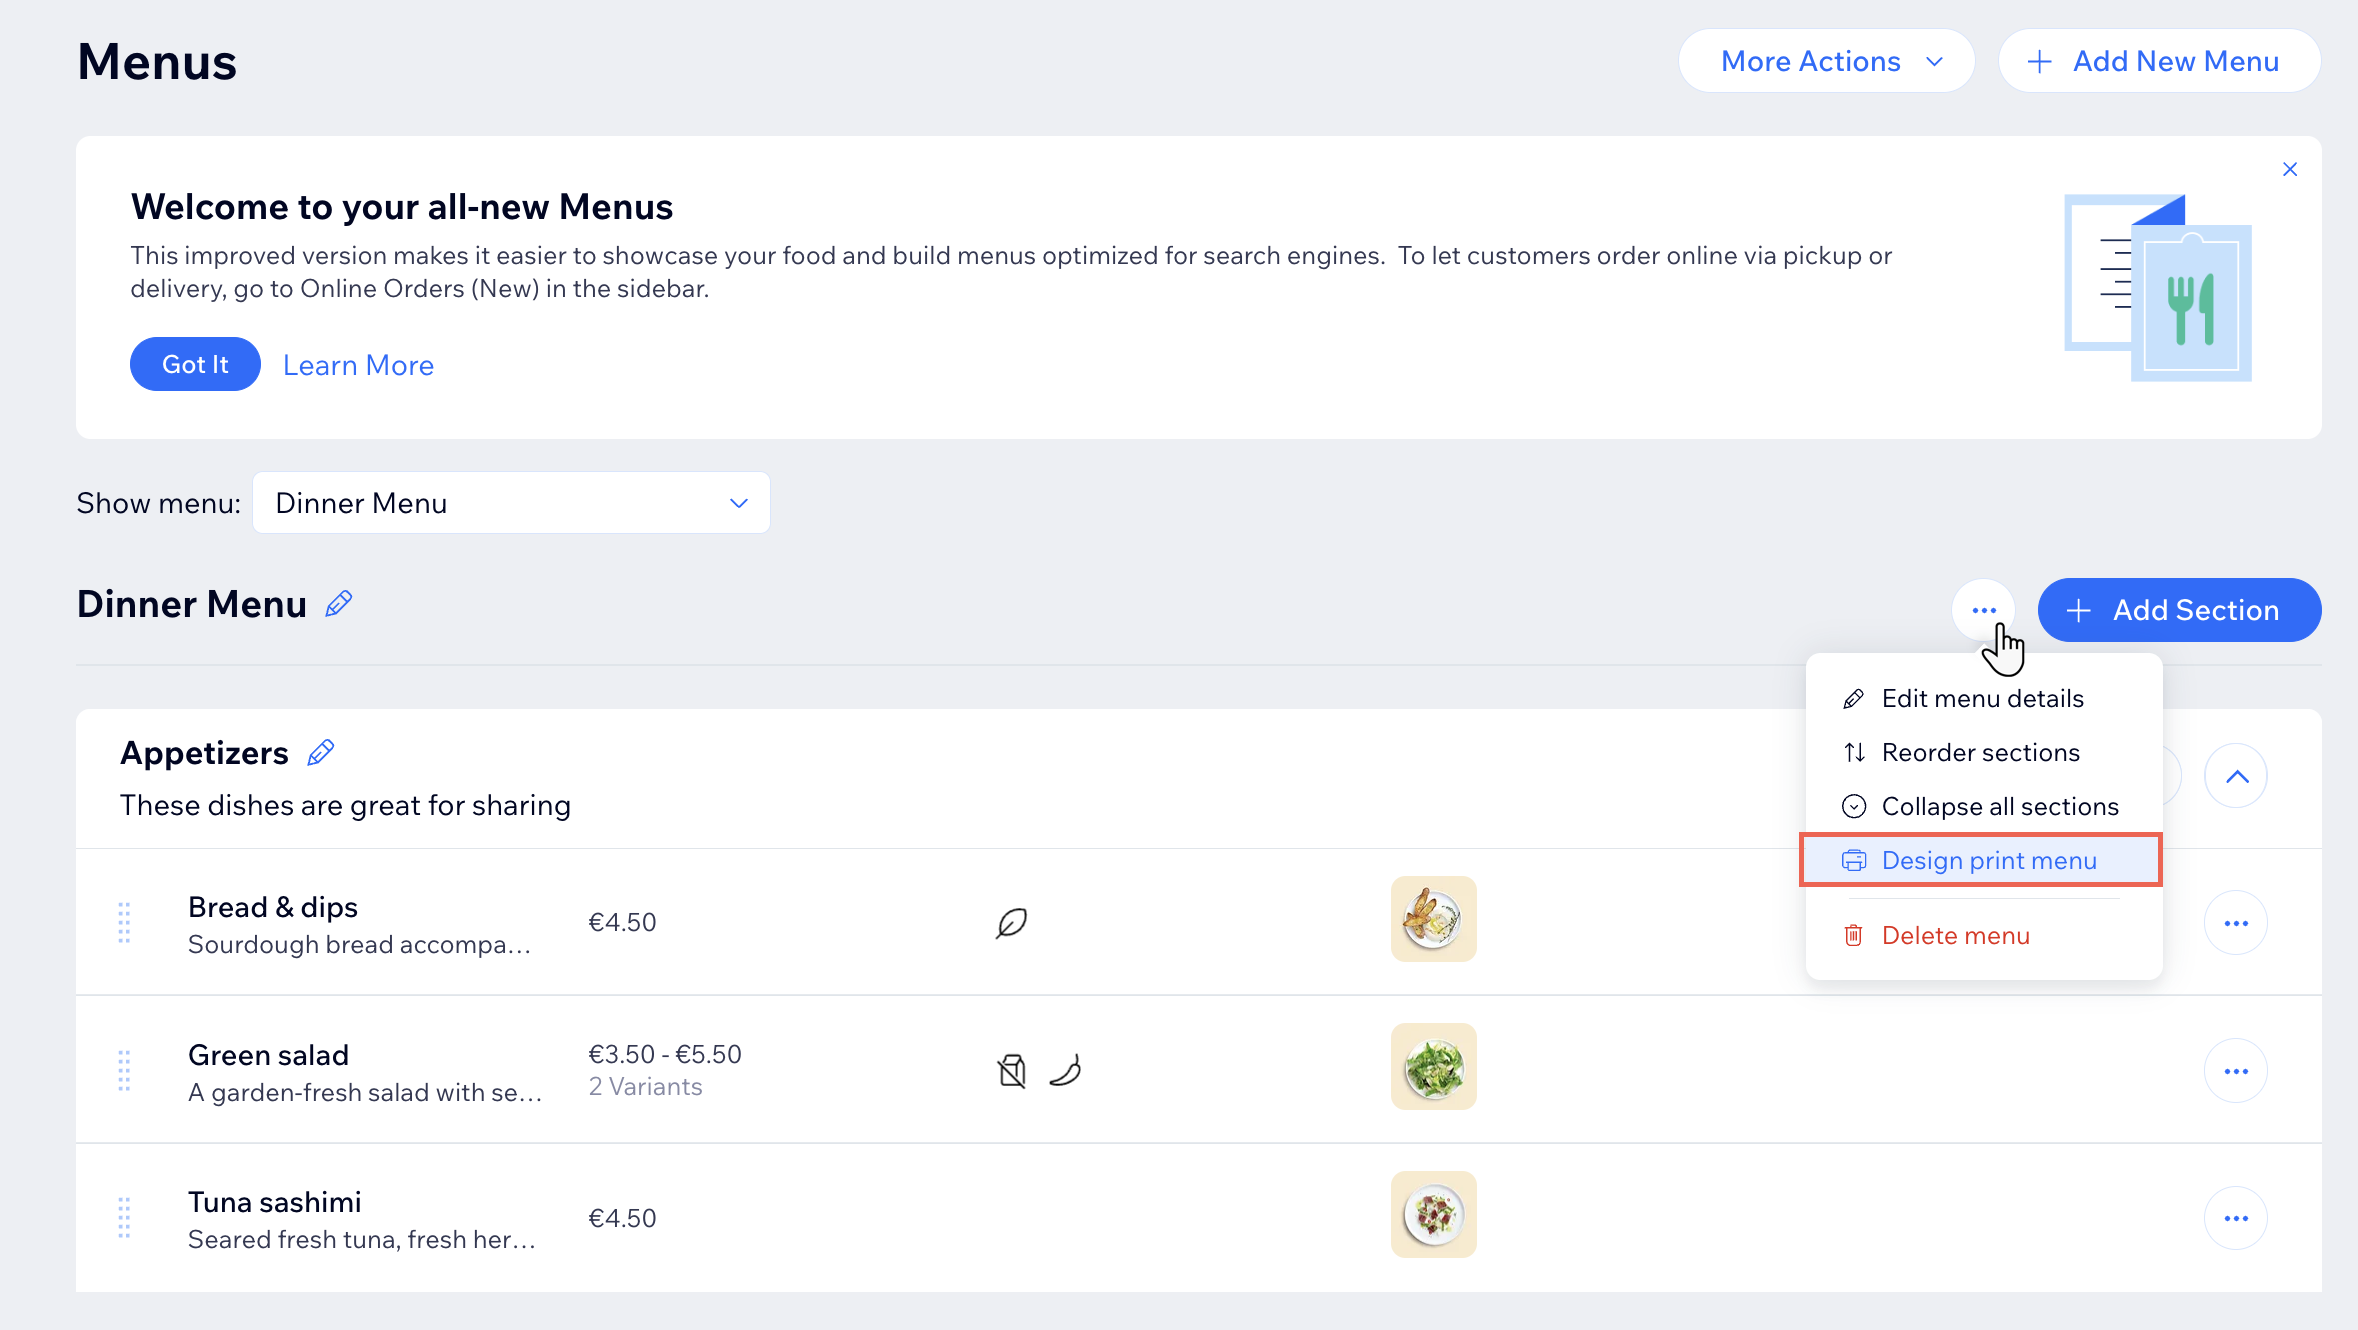Click the Got It button
The height and width of the screenshot is (1330, 2358).
click(193, 364)
